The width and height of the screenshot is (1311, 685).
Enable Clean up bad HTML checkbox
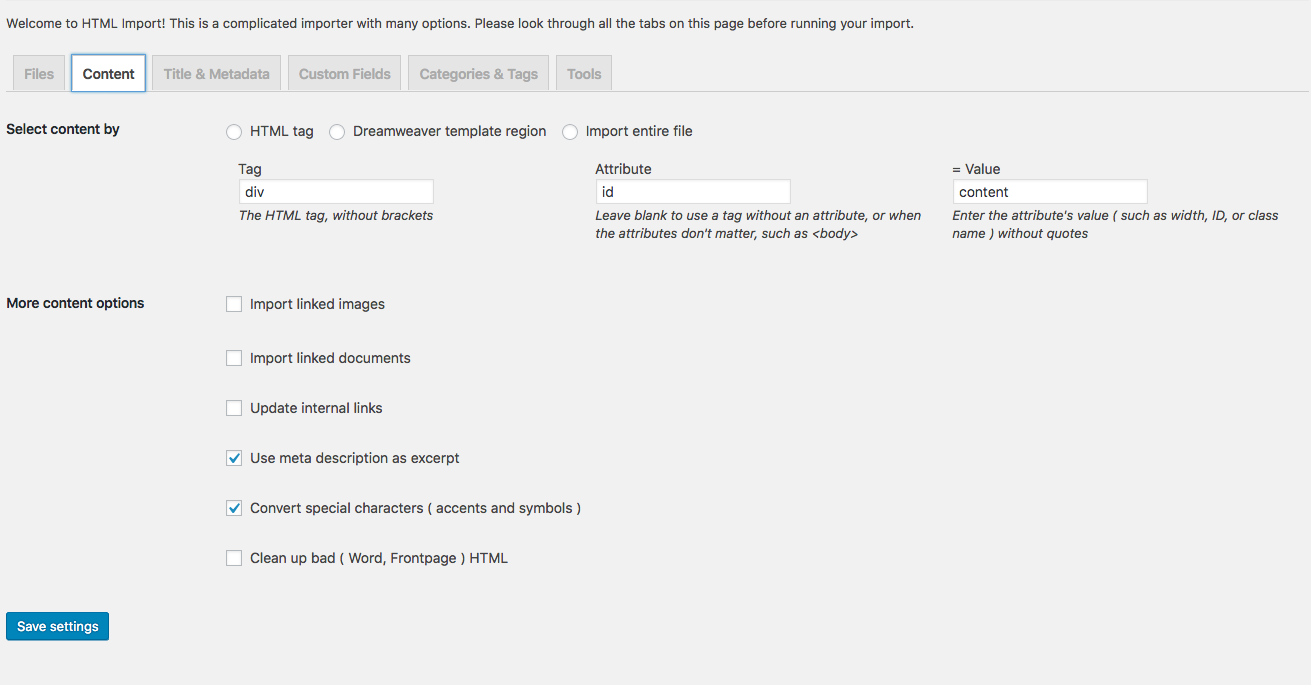pyautogui.click(x=234, y=558)
